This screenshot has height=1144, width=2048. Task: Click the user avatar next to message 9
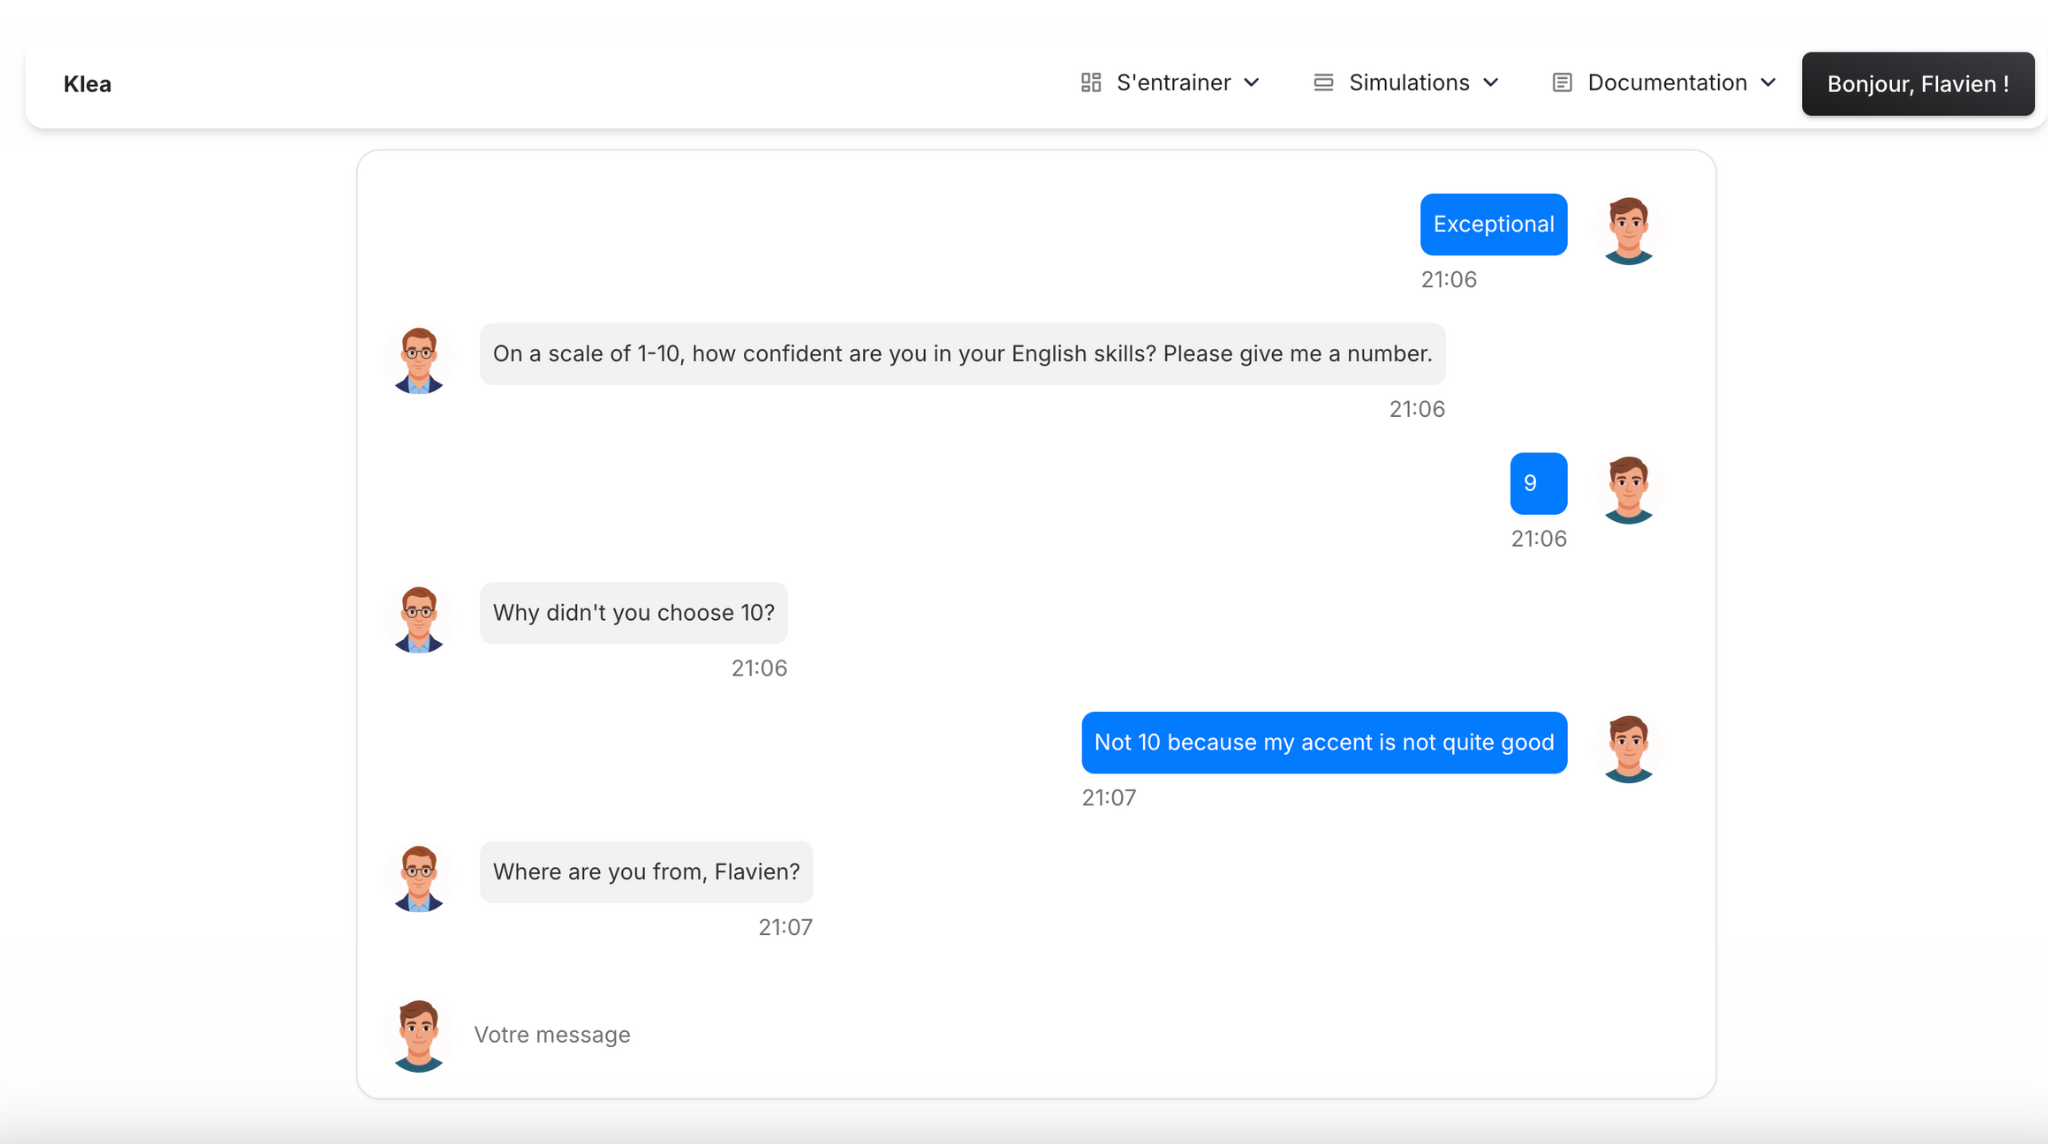[1628, 489]
